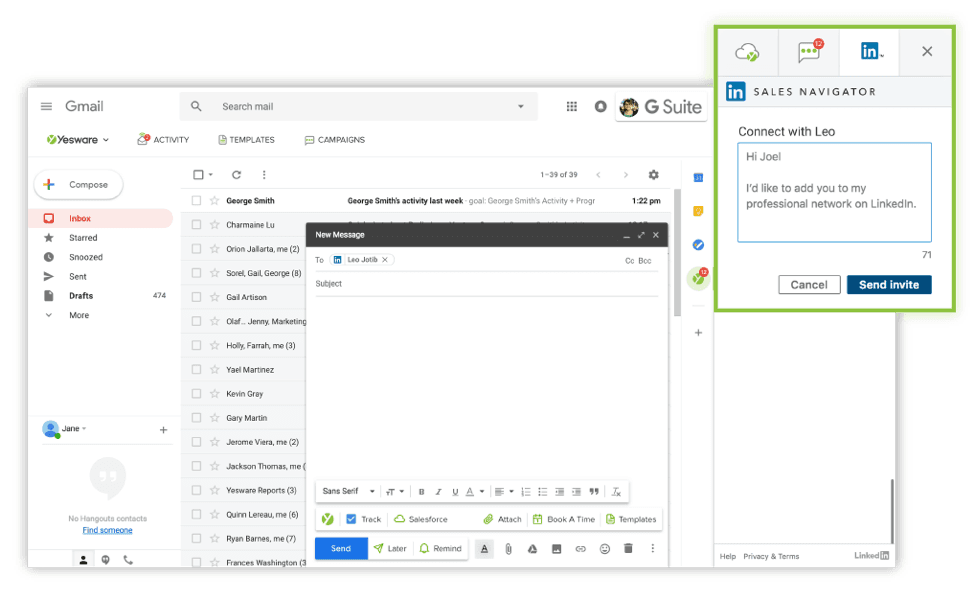The width and height of the screenshot is (974, 600).
Task: Click the Google Drive insert icon
Action: pos(533,549)
